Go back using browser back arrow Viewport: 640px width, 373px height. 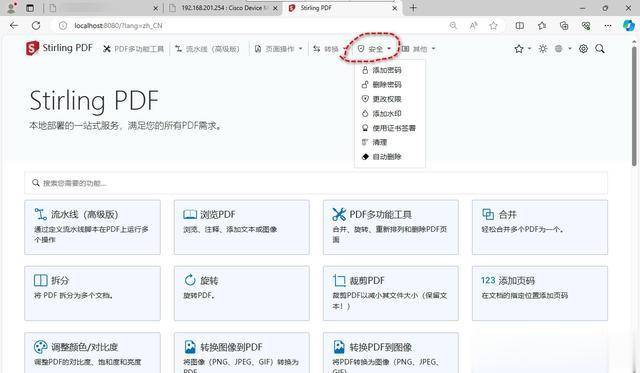pyautogui.click(x=14, y=26)
